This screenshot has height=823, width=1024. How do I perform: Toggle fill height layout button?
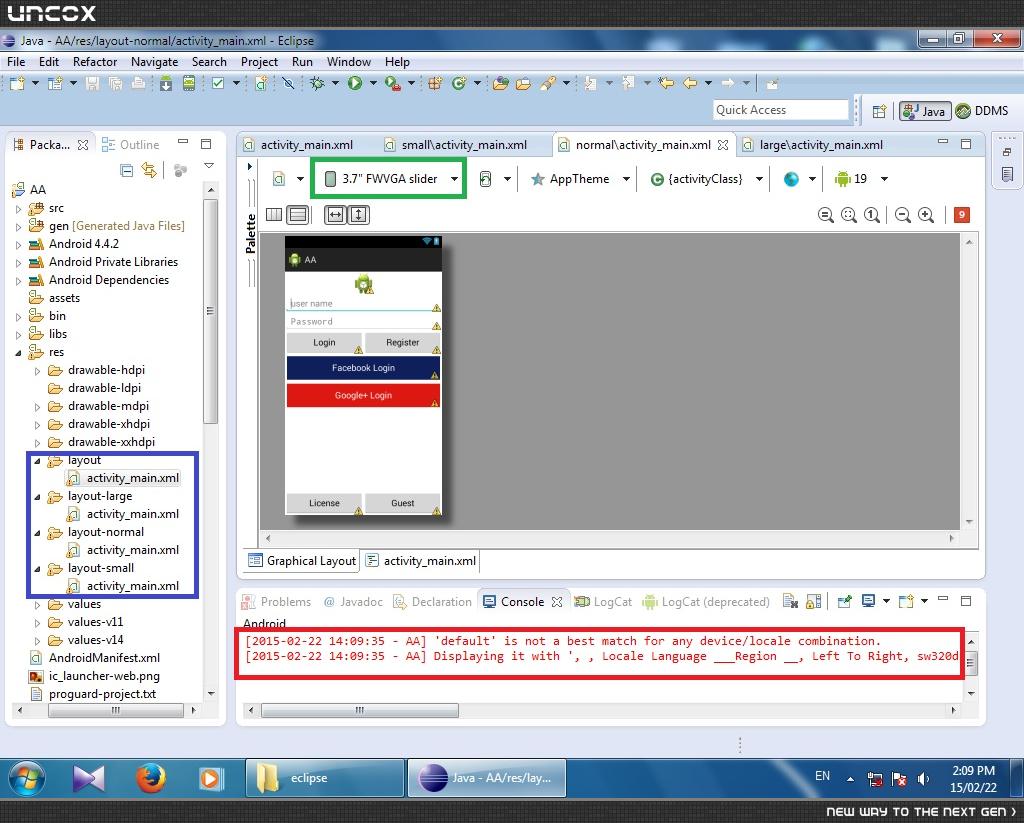359,215
